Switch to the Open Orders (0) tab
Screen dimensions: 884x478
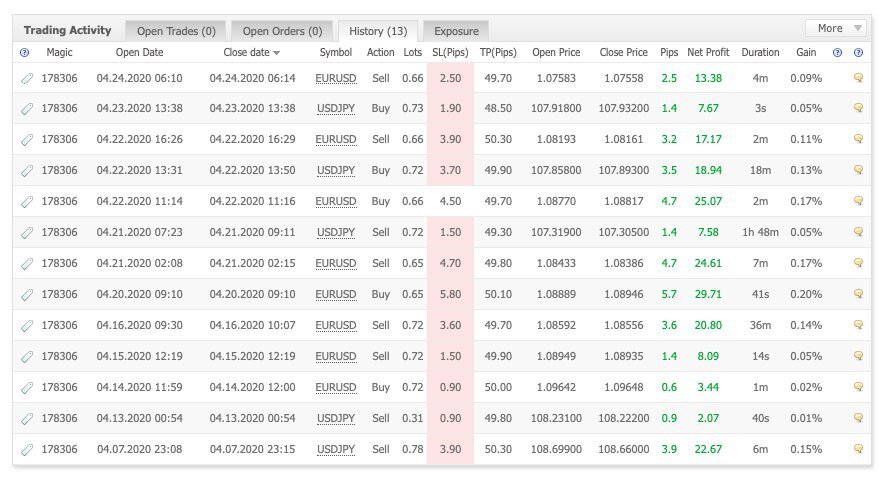(x=282, y=31)
